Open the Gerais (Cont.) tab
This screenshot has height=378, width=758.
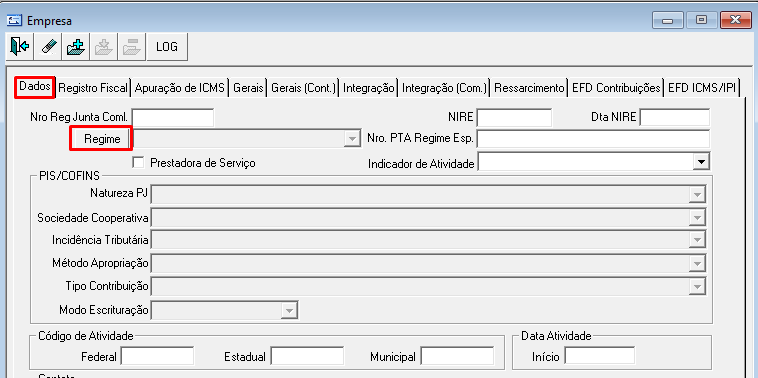click(x=304, y=88)
